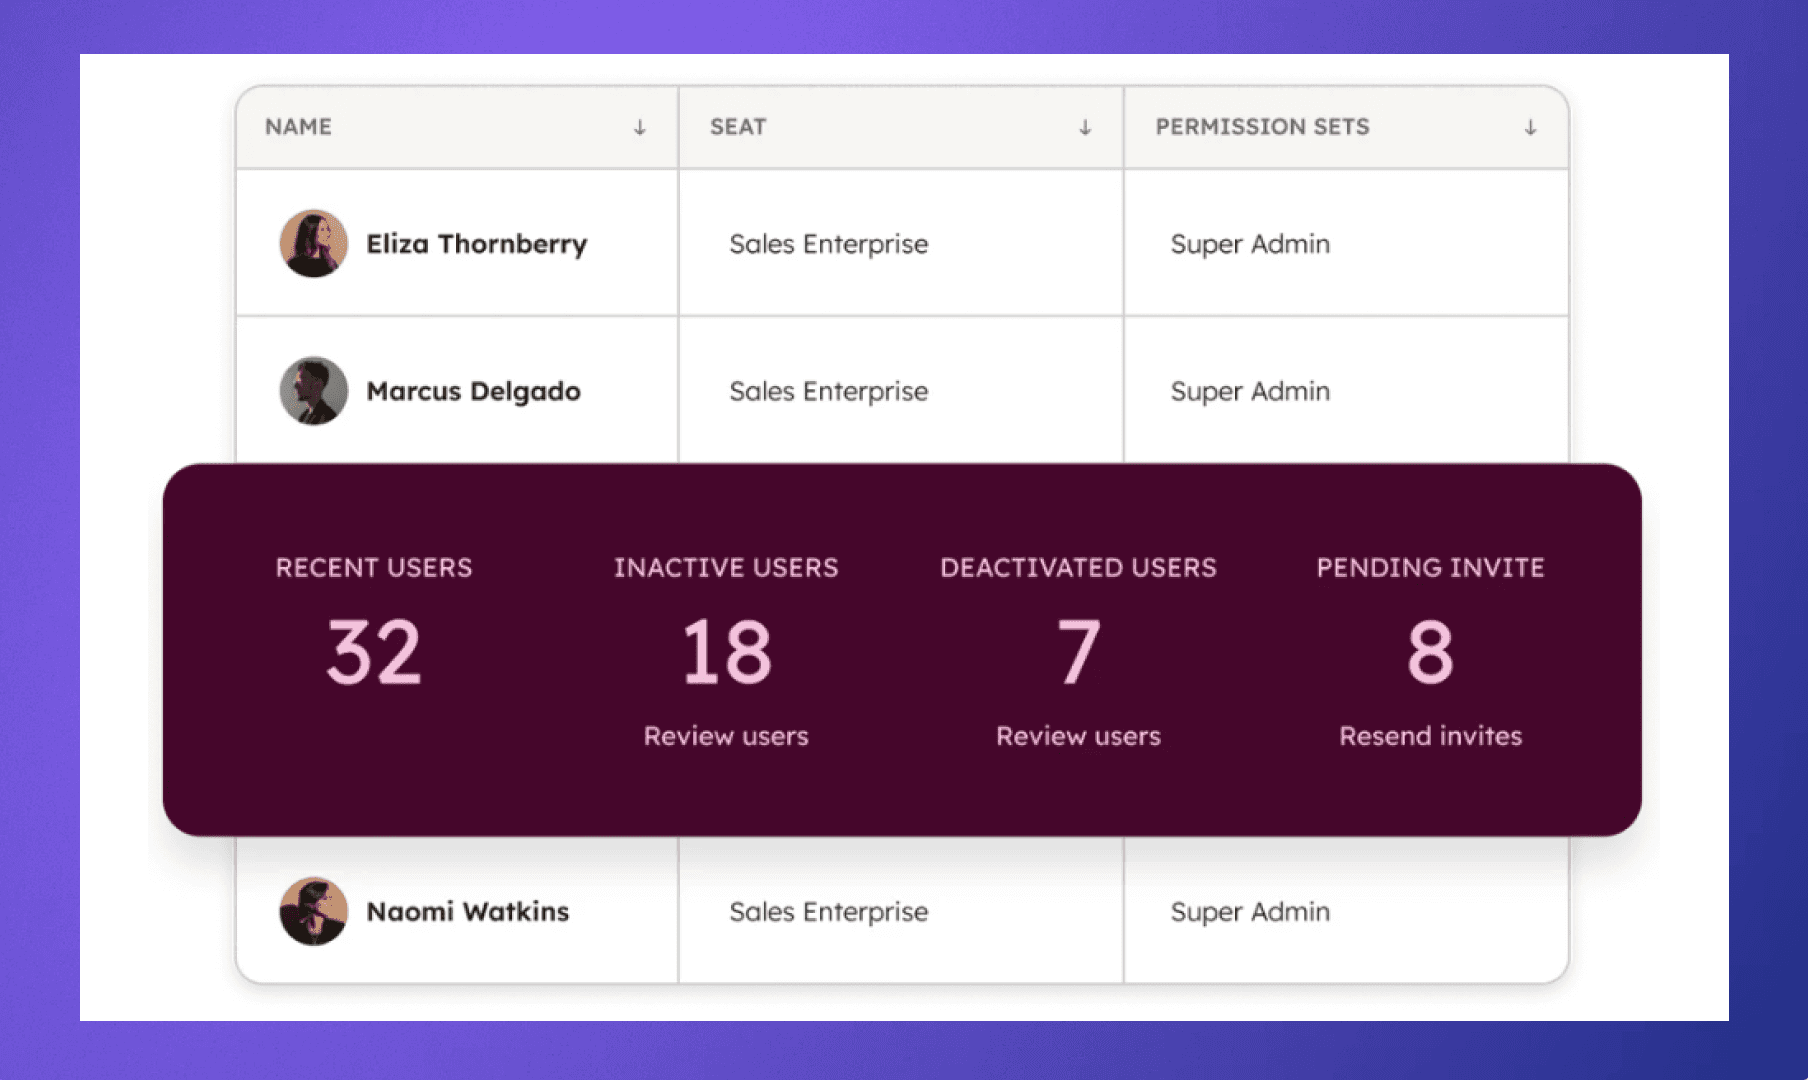Click Marcus Delgado's profile avatar
Image resolution: width=1808 pixels, height=1080 pixels.
tap(313, 390)
